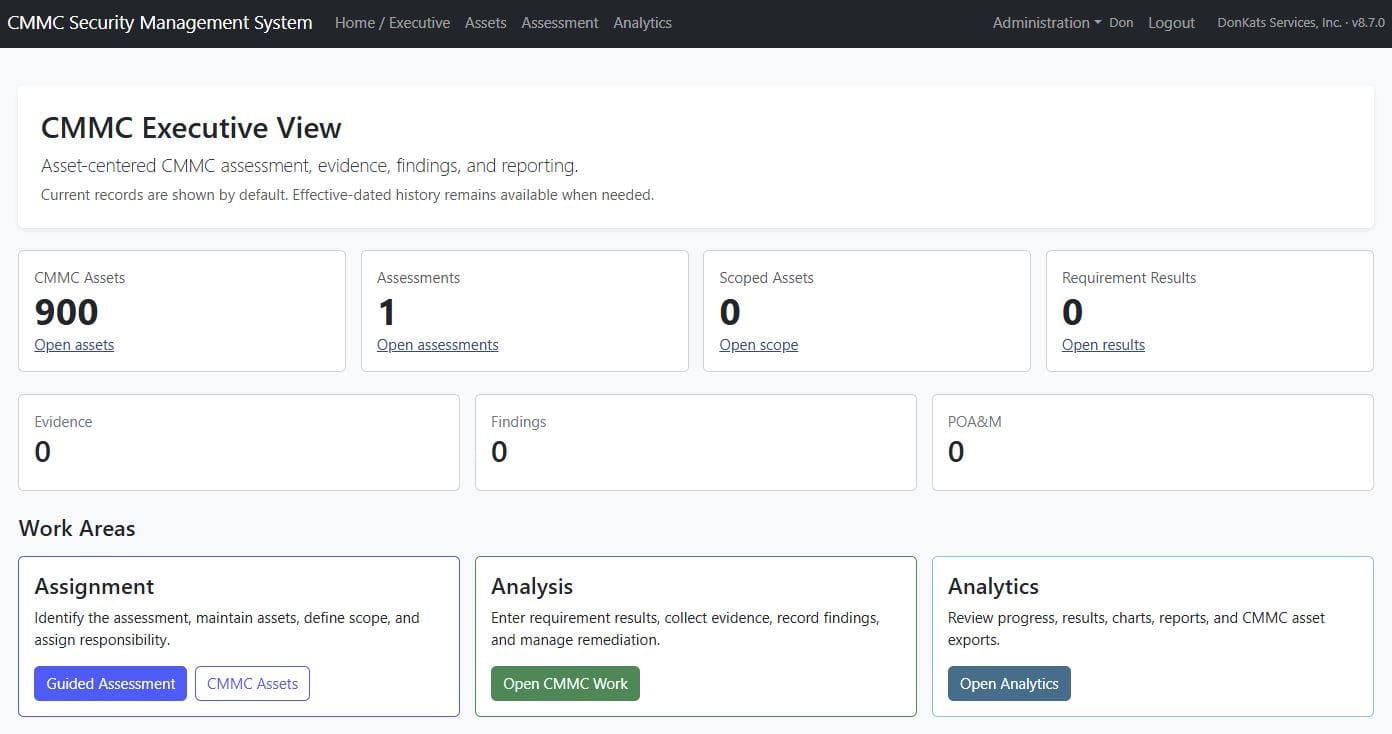Select the POA&M count card

click(x=1153, y=442)
